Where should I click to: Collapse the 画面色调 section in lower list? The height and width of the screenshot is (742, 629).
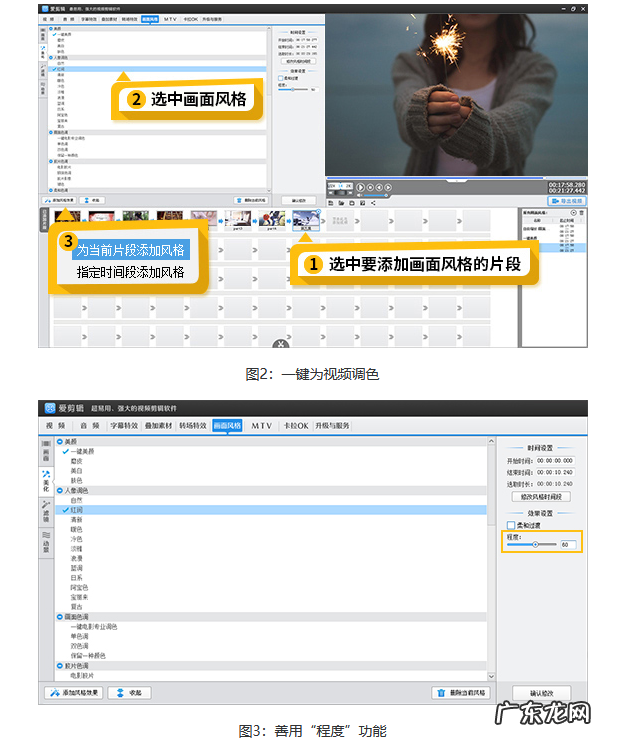point(60,617)
